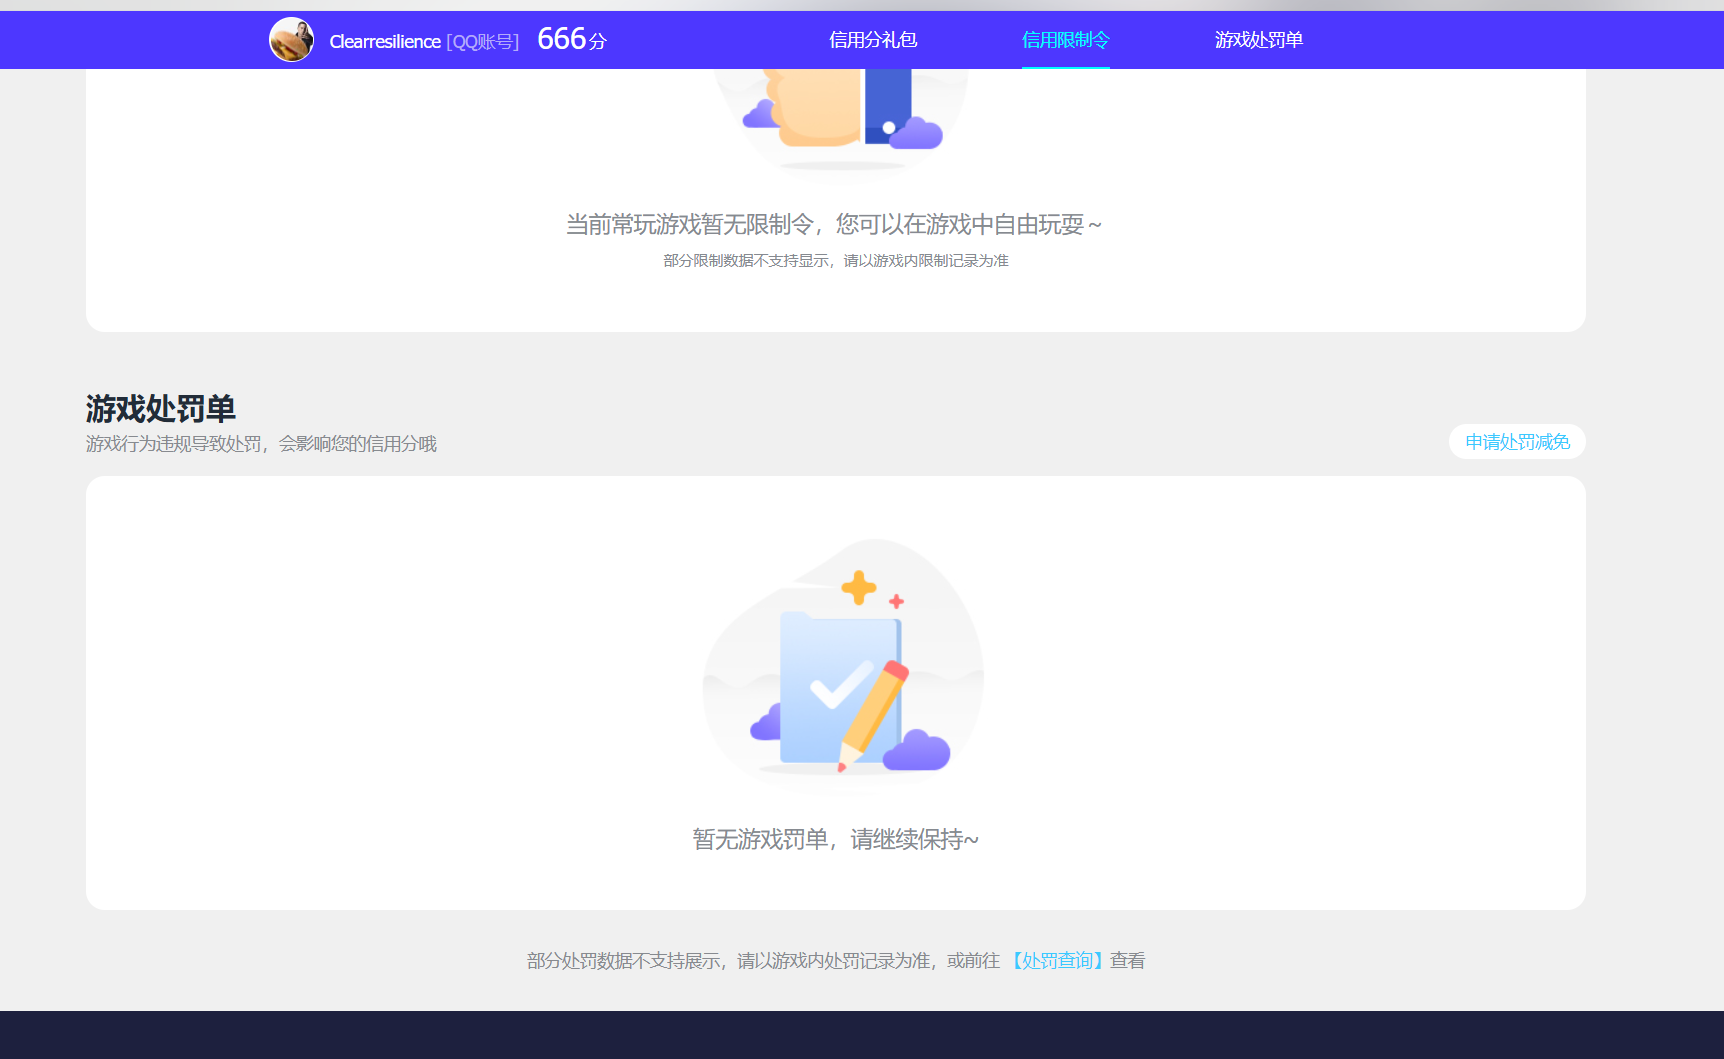Switch to the 信用限制令 tab
The height and width of the screenshot is (1059, 1724).
[x=1066, y=40]
